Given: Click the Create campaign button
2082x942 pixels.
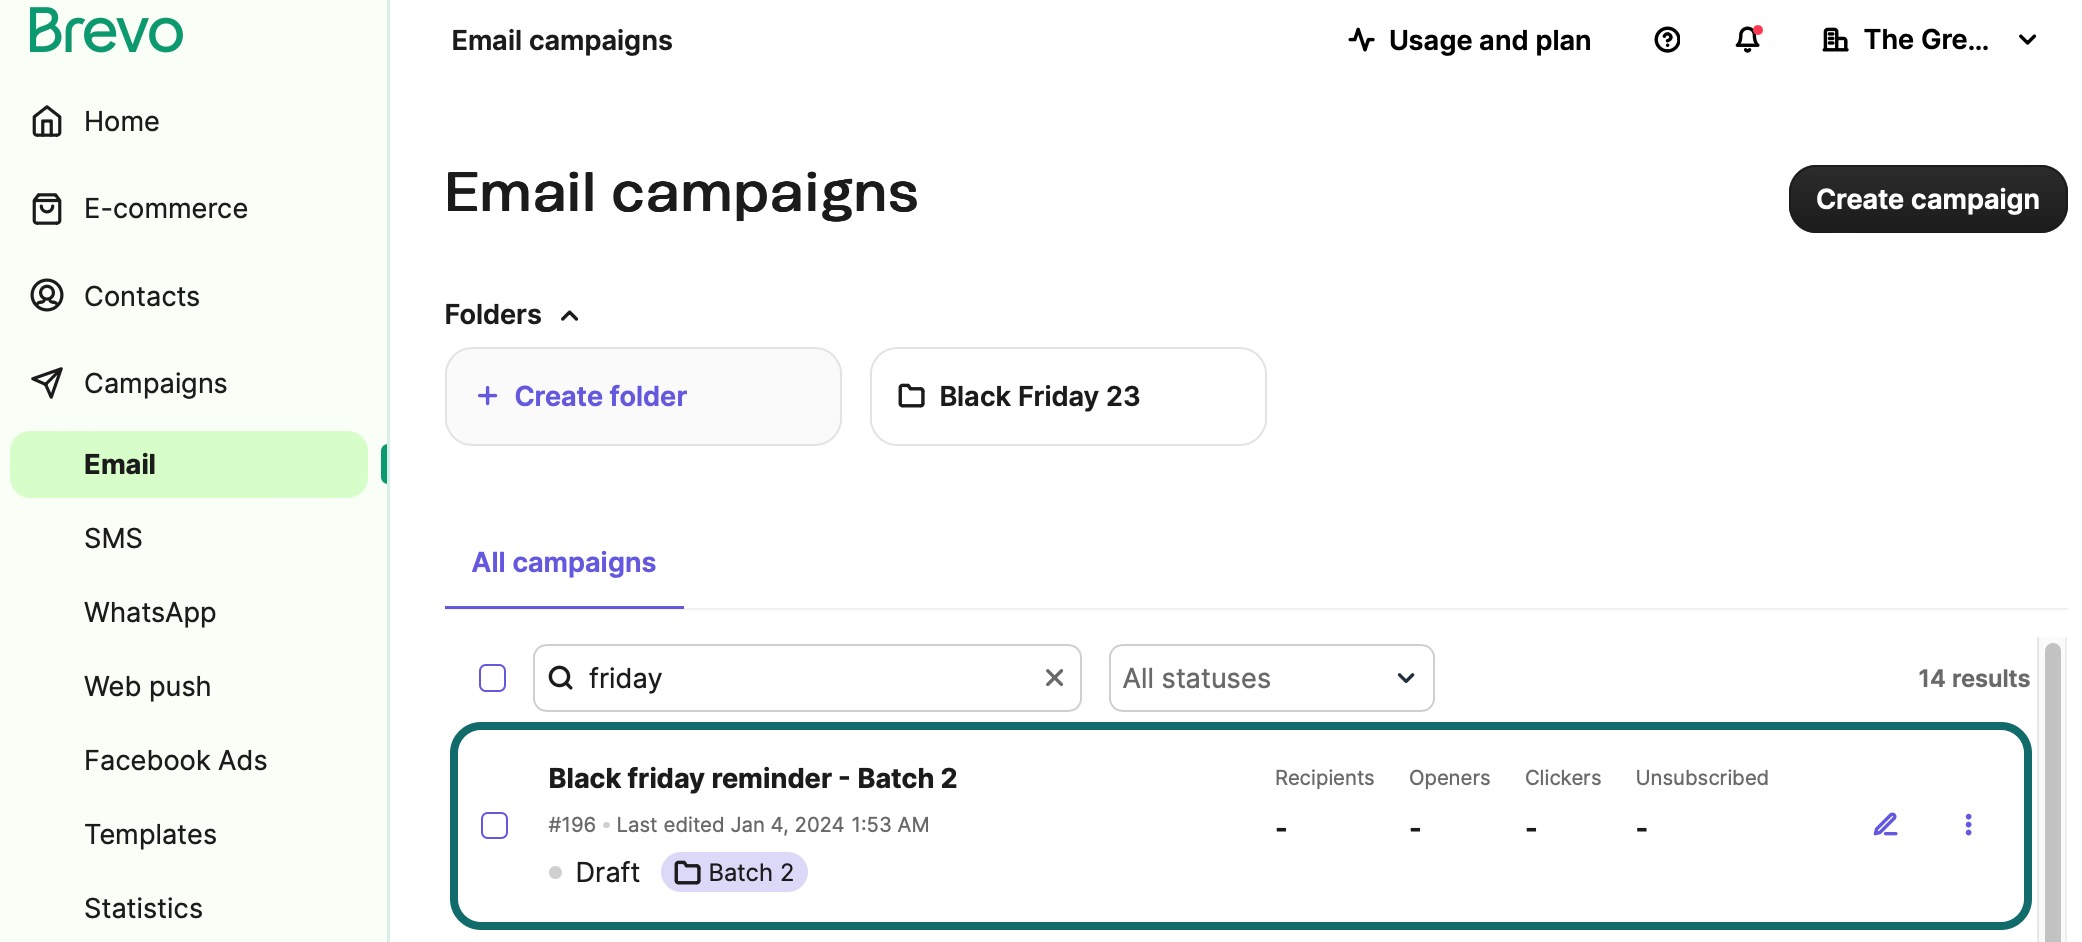Looking at the screenshot, I should pyautogui.click(x=1927, y=198).
